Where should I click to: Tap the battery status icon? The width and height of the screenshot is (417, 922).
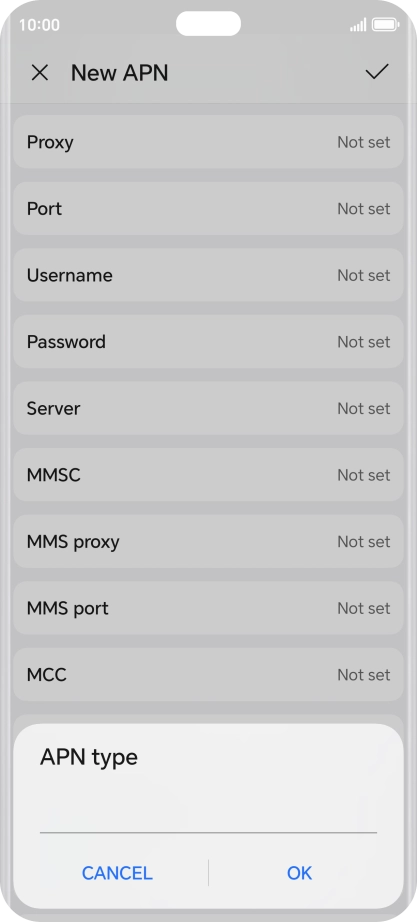tap(385, 25)
